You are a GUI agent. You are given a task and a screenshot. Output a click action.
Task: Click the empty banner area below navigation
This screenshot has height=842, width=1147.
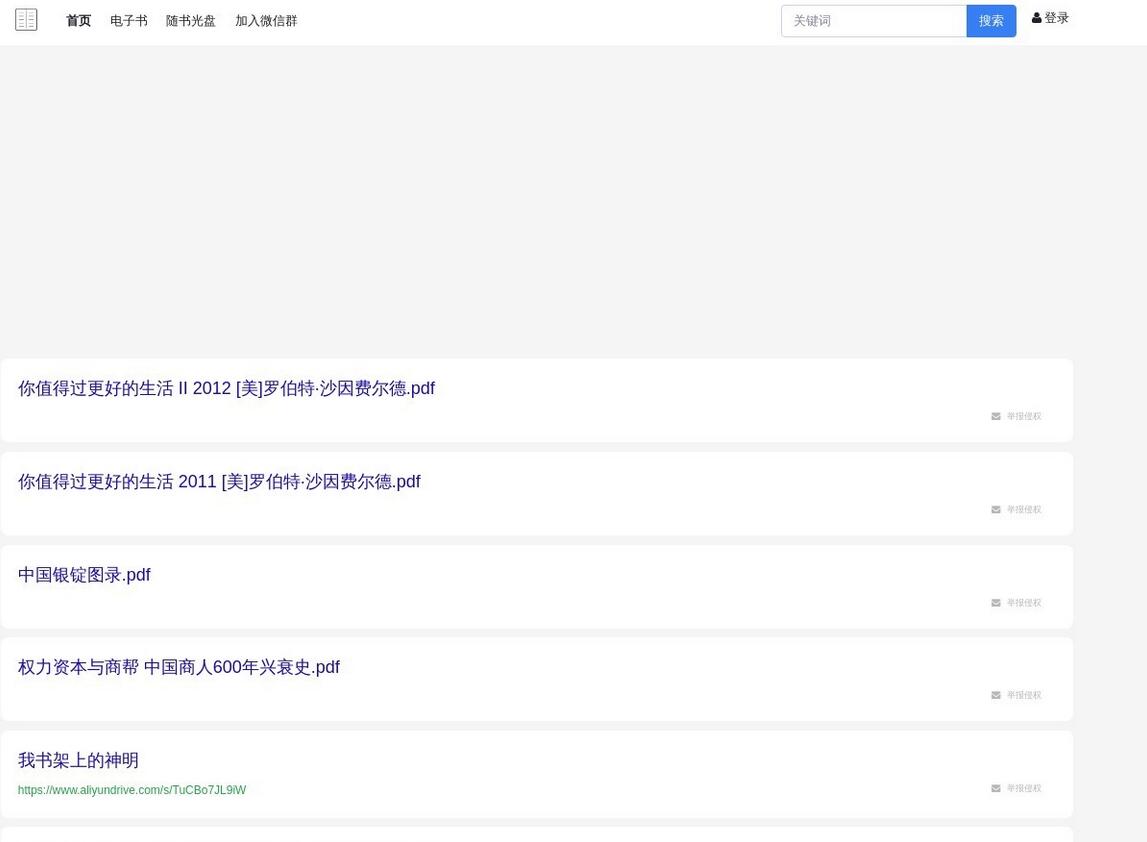[536, 200]
